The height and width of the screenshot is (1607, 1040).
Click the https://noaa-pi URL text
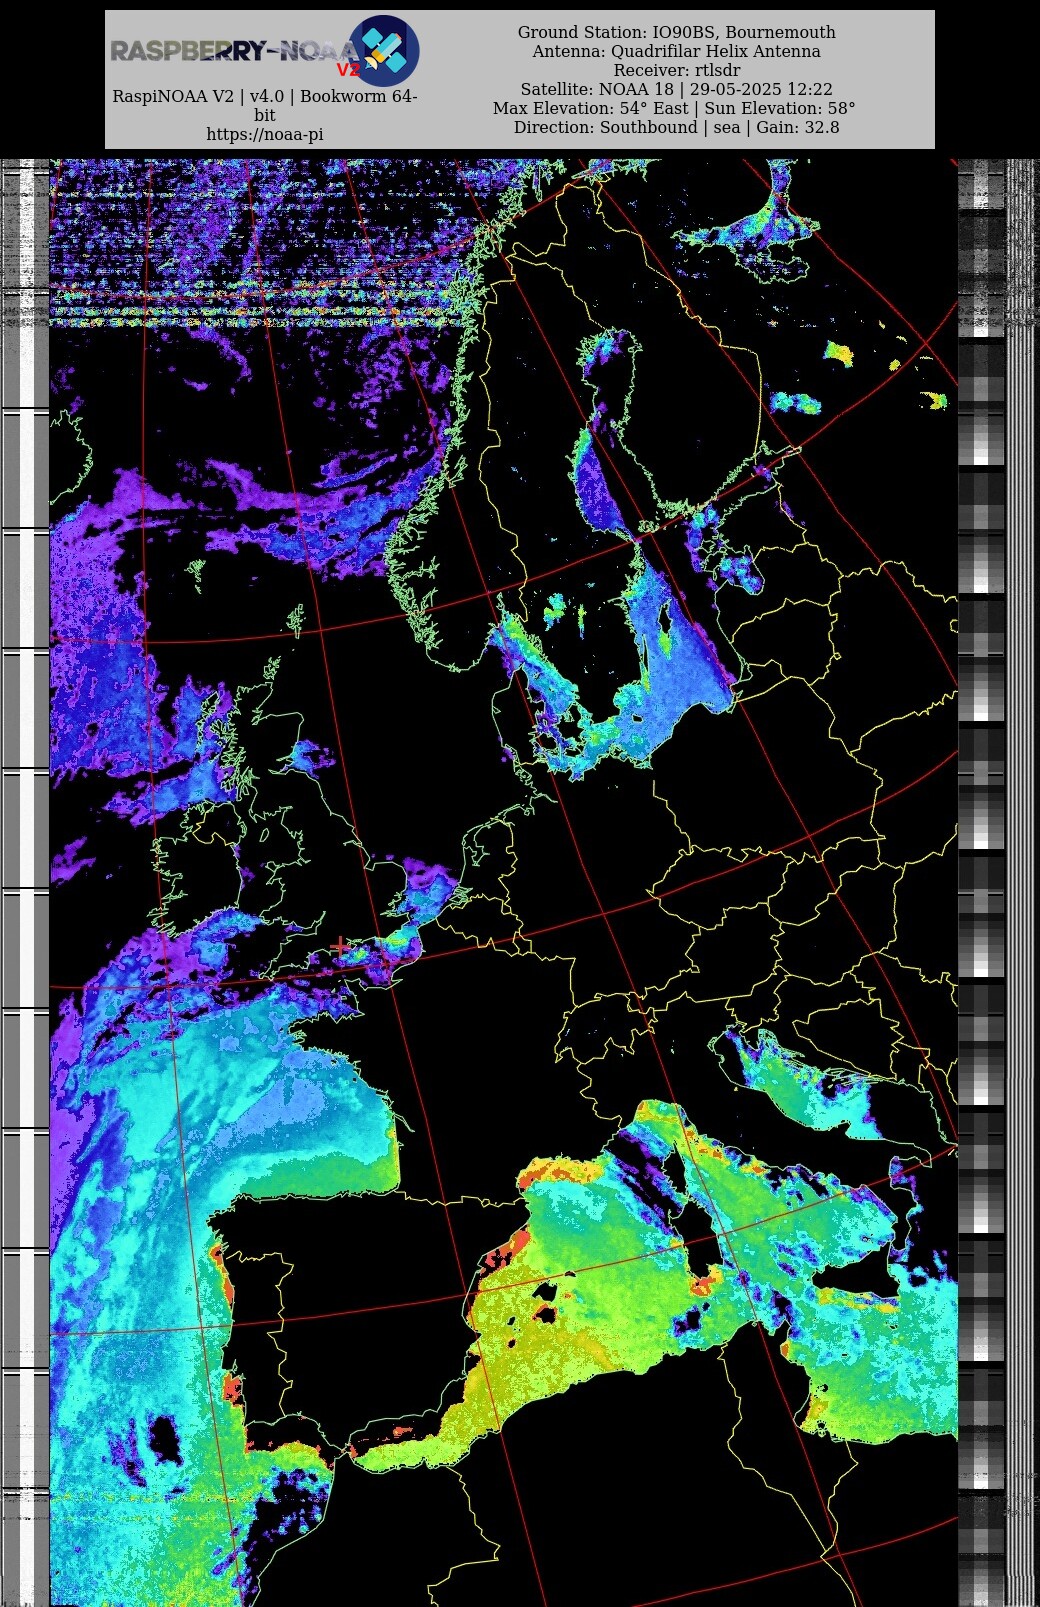[265, 134]
